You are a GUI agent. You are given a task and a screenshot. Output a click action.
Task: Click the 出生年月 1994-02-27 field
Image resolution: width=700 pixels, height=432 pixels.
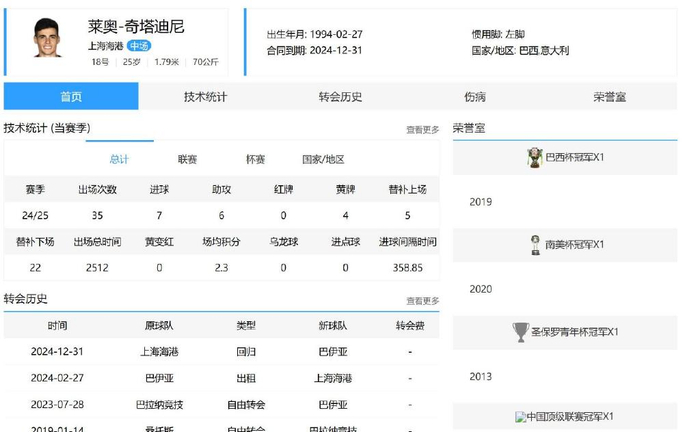pos(315,34)
